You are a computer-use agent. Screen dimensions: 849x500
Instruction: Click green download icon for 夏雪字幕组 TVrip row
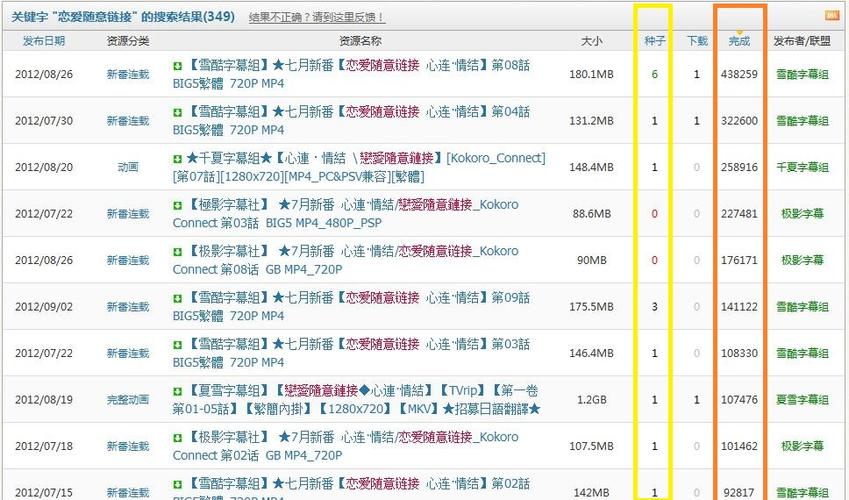coord(177,392)
